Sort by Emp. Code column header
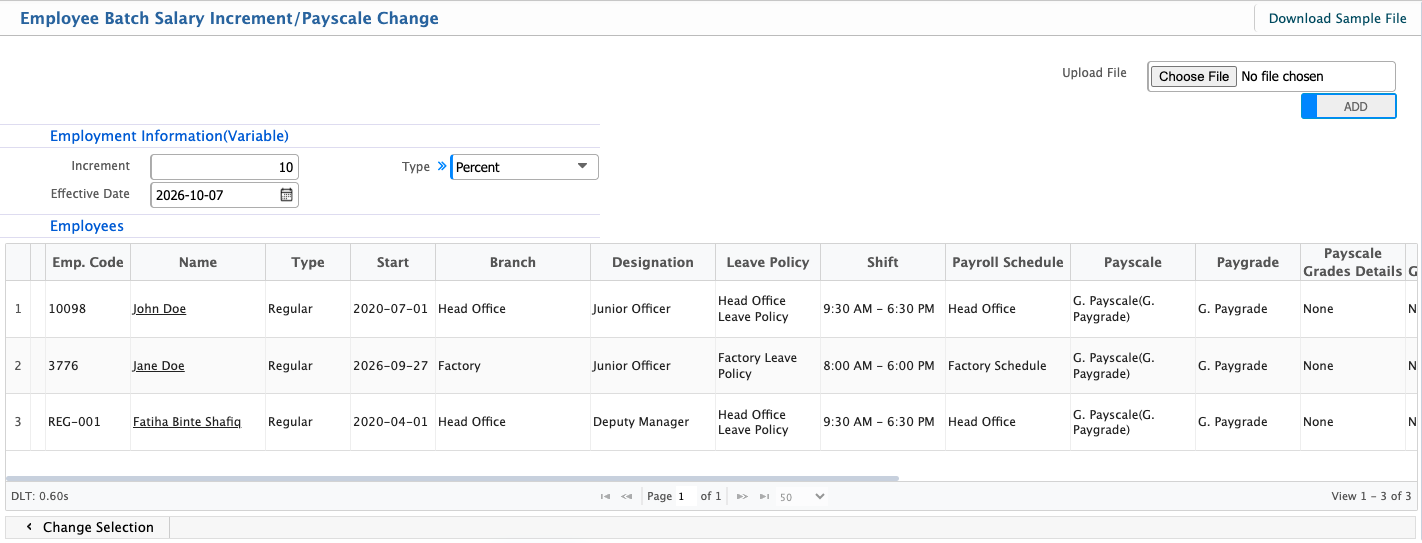Image resolution: width=1422 pixels, height=543 pixels. click(x=88, y=262)
